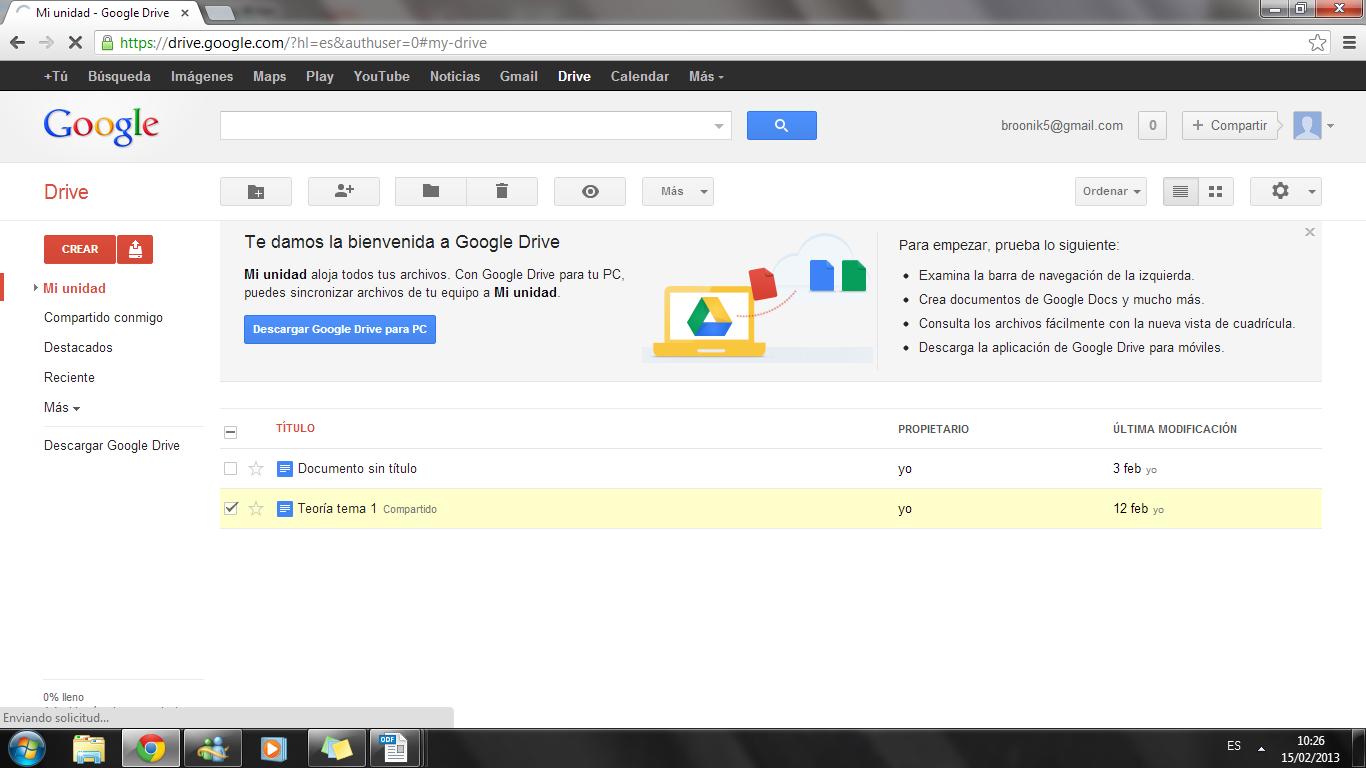Screen dimensions: 1366x768
Task: Expand the Mi unidad tree arrow
Action: (36, 288)
